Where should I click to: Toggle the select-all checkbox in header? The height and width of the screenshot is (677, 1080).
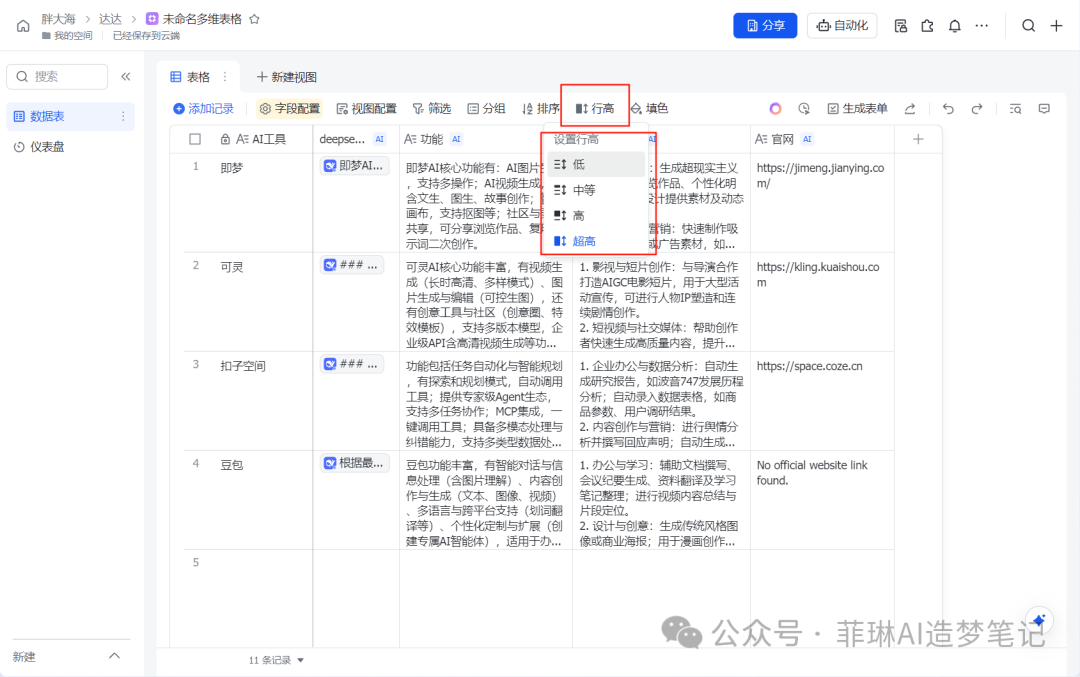click(195, 139)
